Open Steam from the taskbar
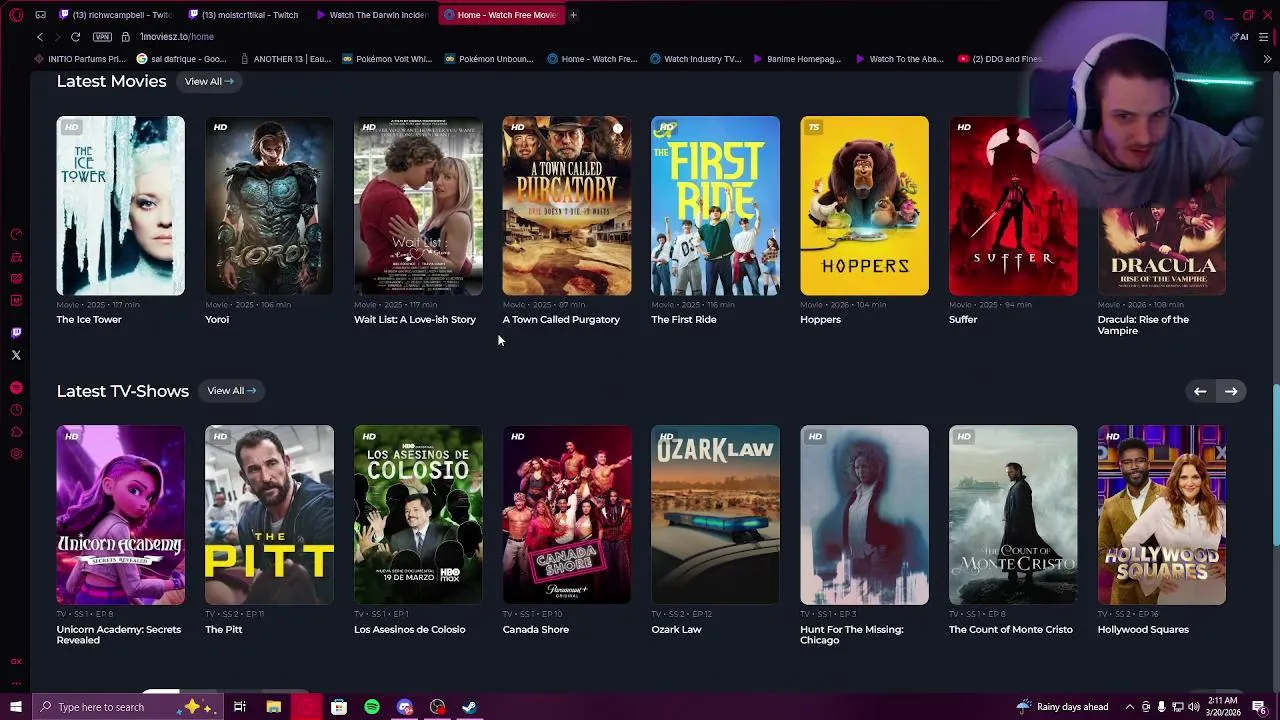The width and height of the screenshot is (1280, 720). pyautogui.click(x=469, y=707)
